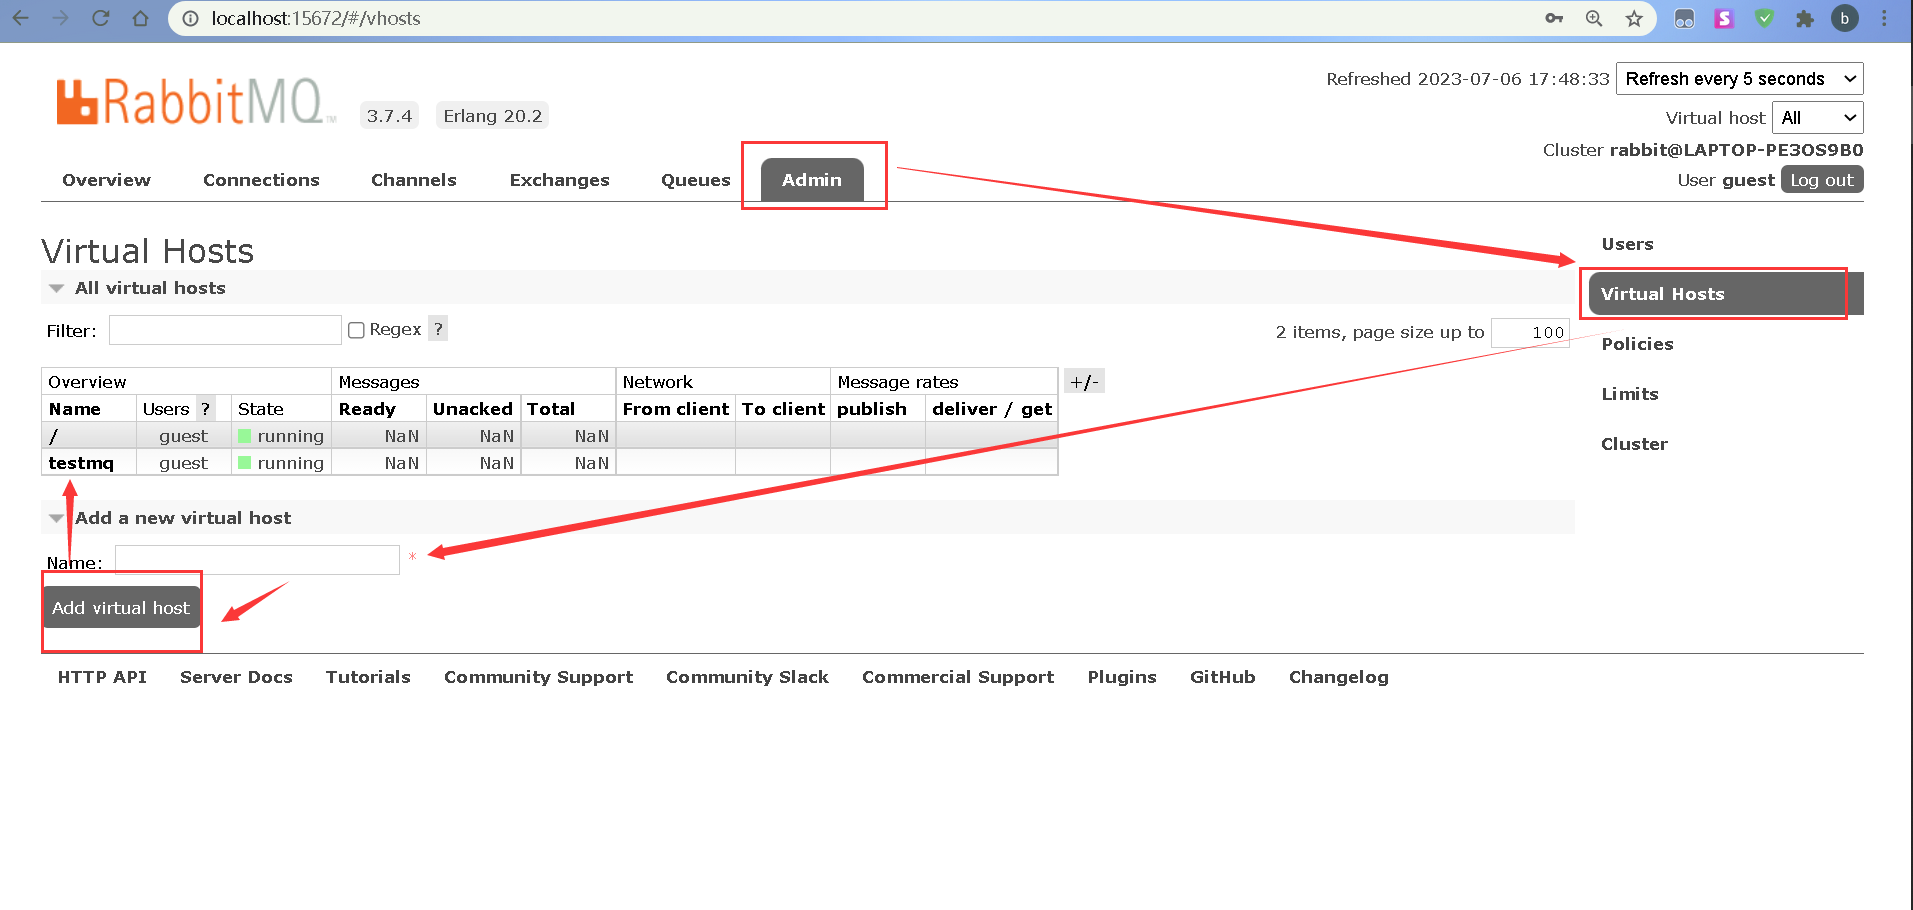This screenshot has height=910, width=1913.
Task: Go to browser home page icon
Action: point(141,18)
